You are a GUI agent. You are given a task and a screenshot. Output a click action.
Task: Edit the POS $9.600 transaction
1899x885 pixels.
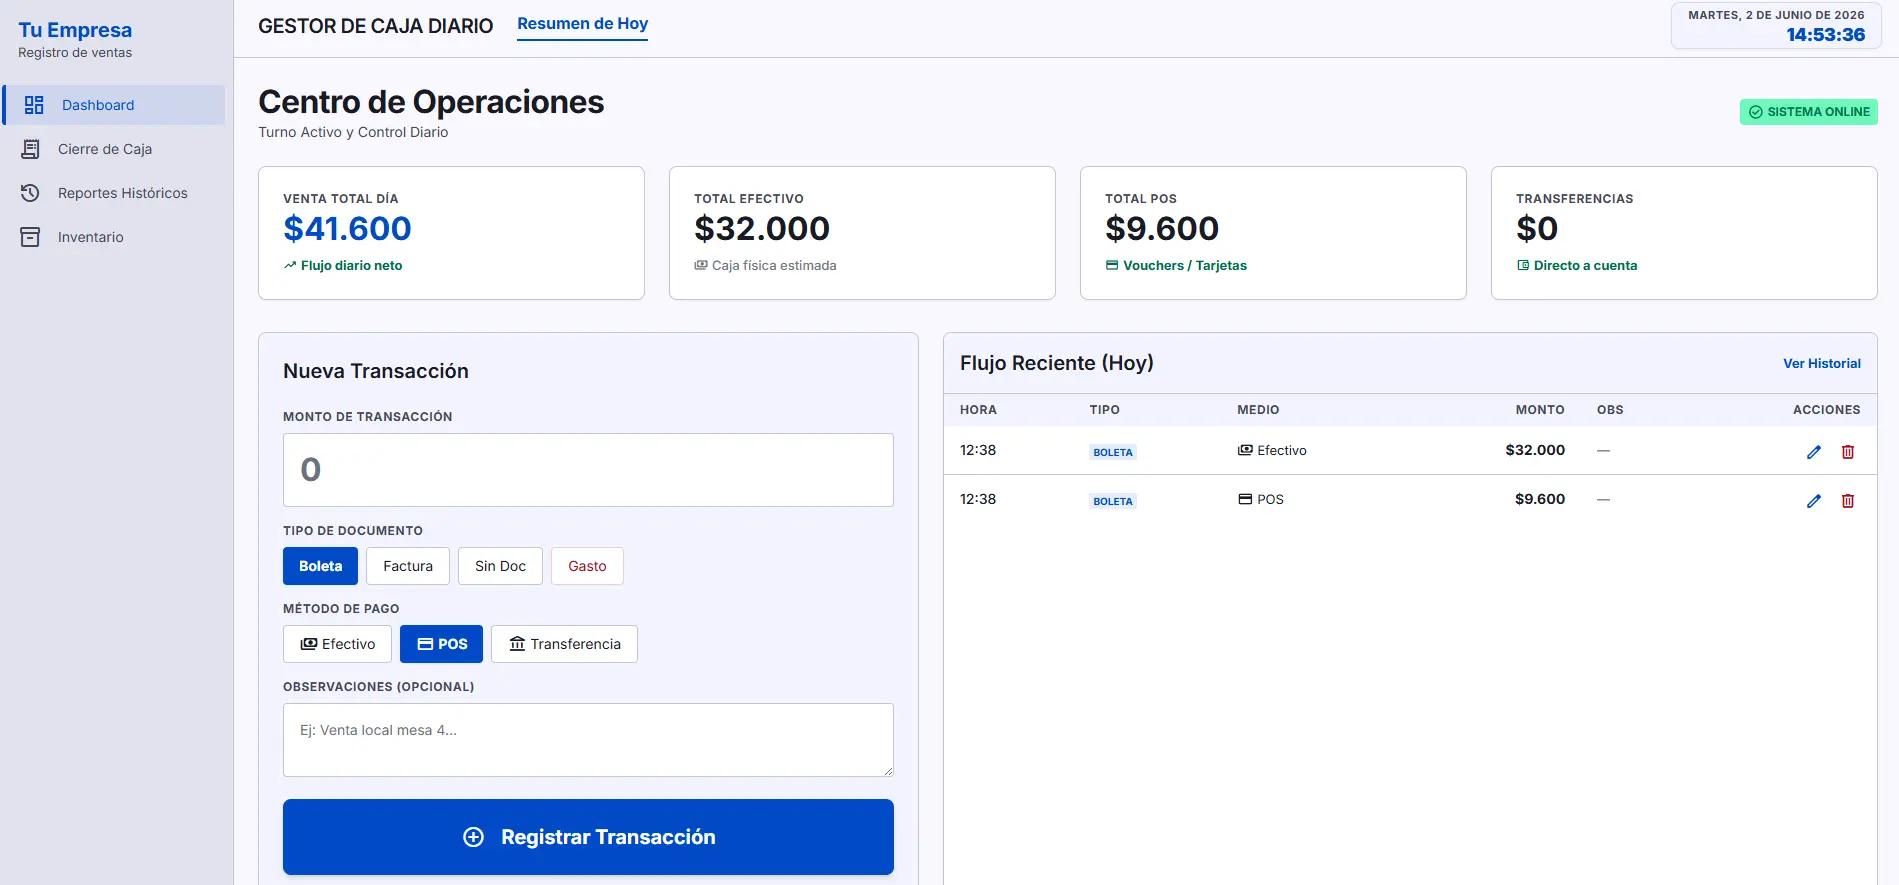tap(1814, 501)
